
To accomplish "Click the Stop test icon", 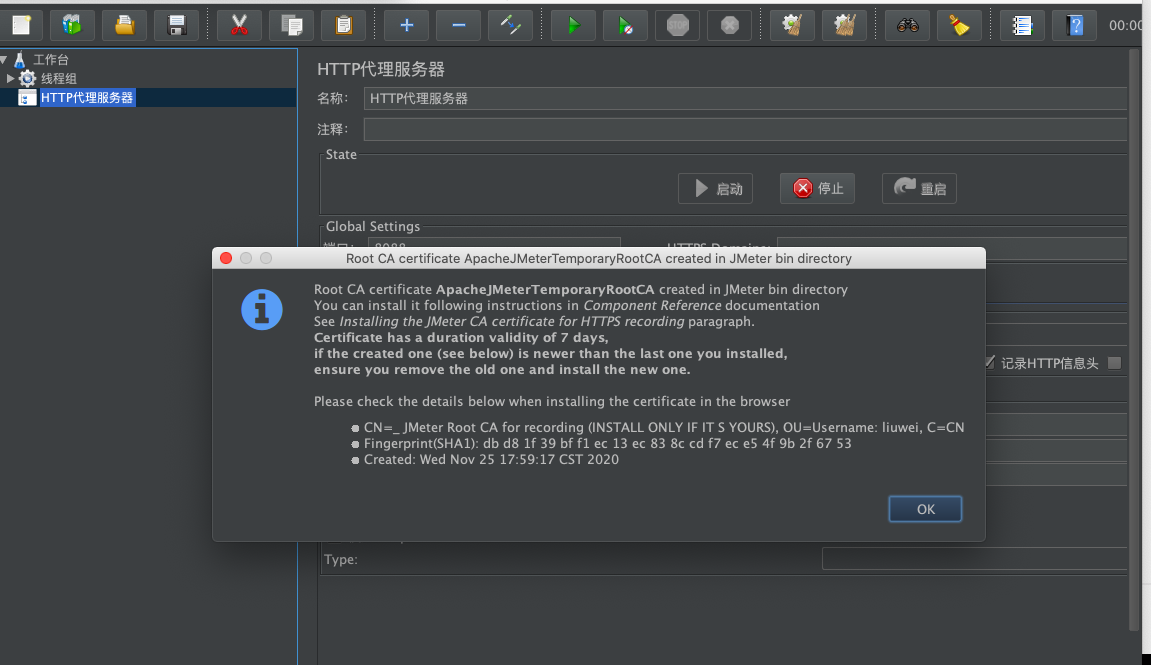I will 678,25.
